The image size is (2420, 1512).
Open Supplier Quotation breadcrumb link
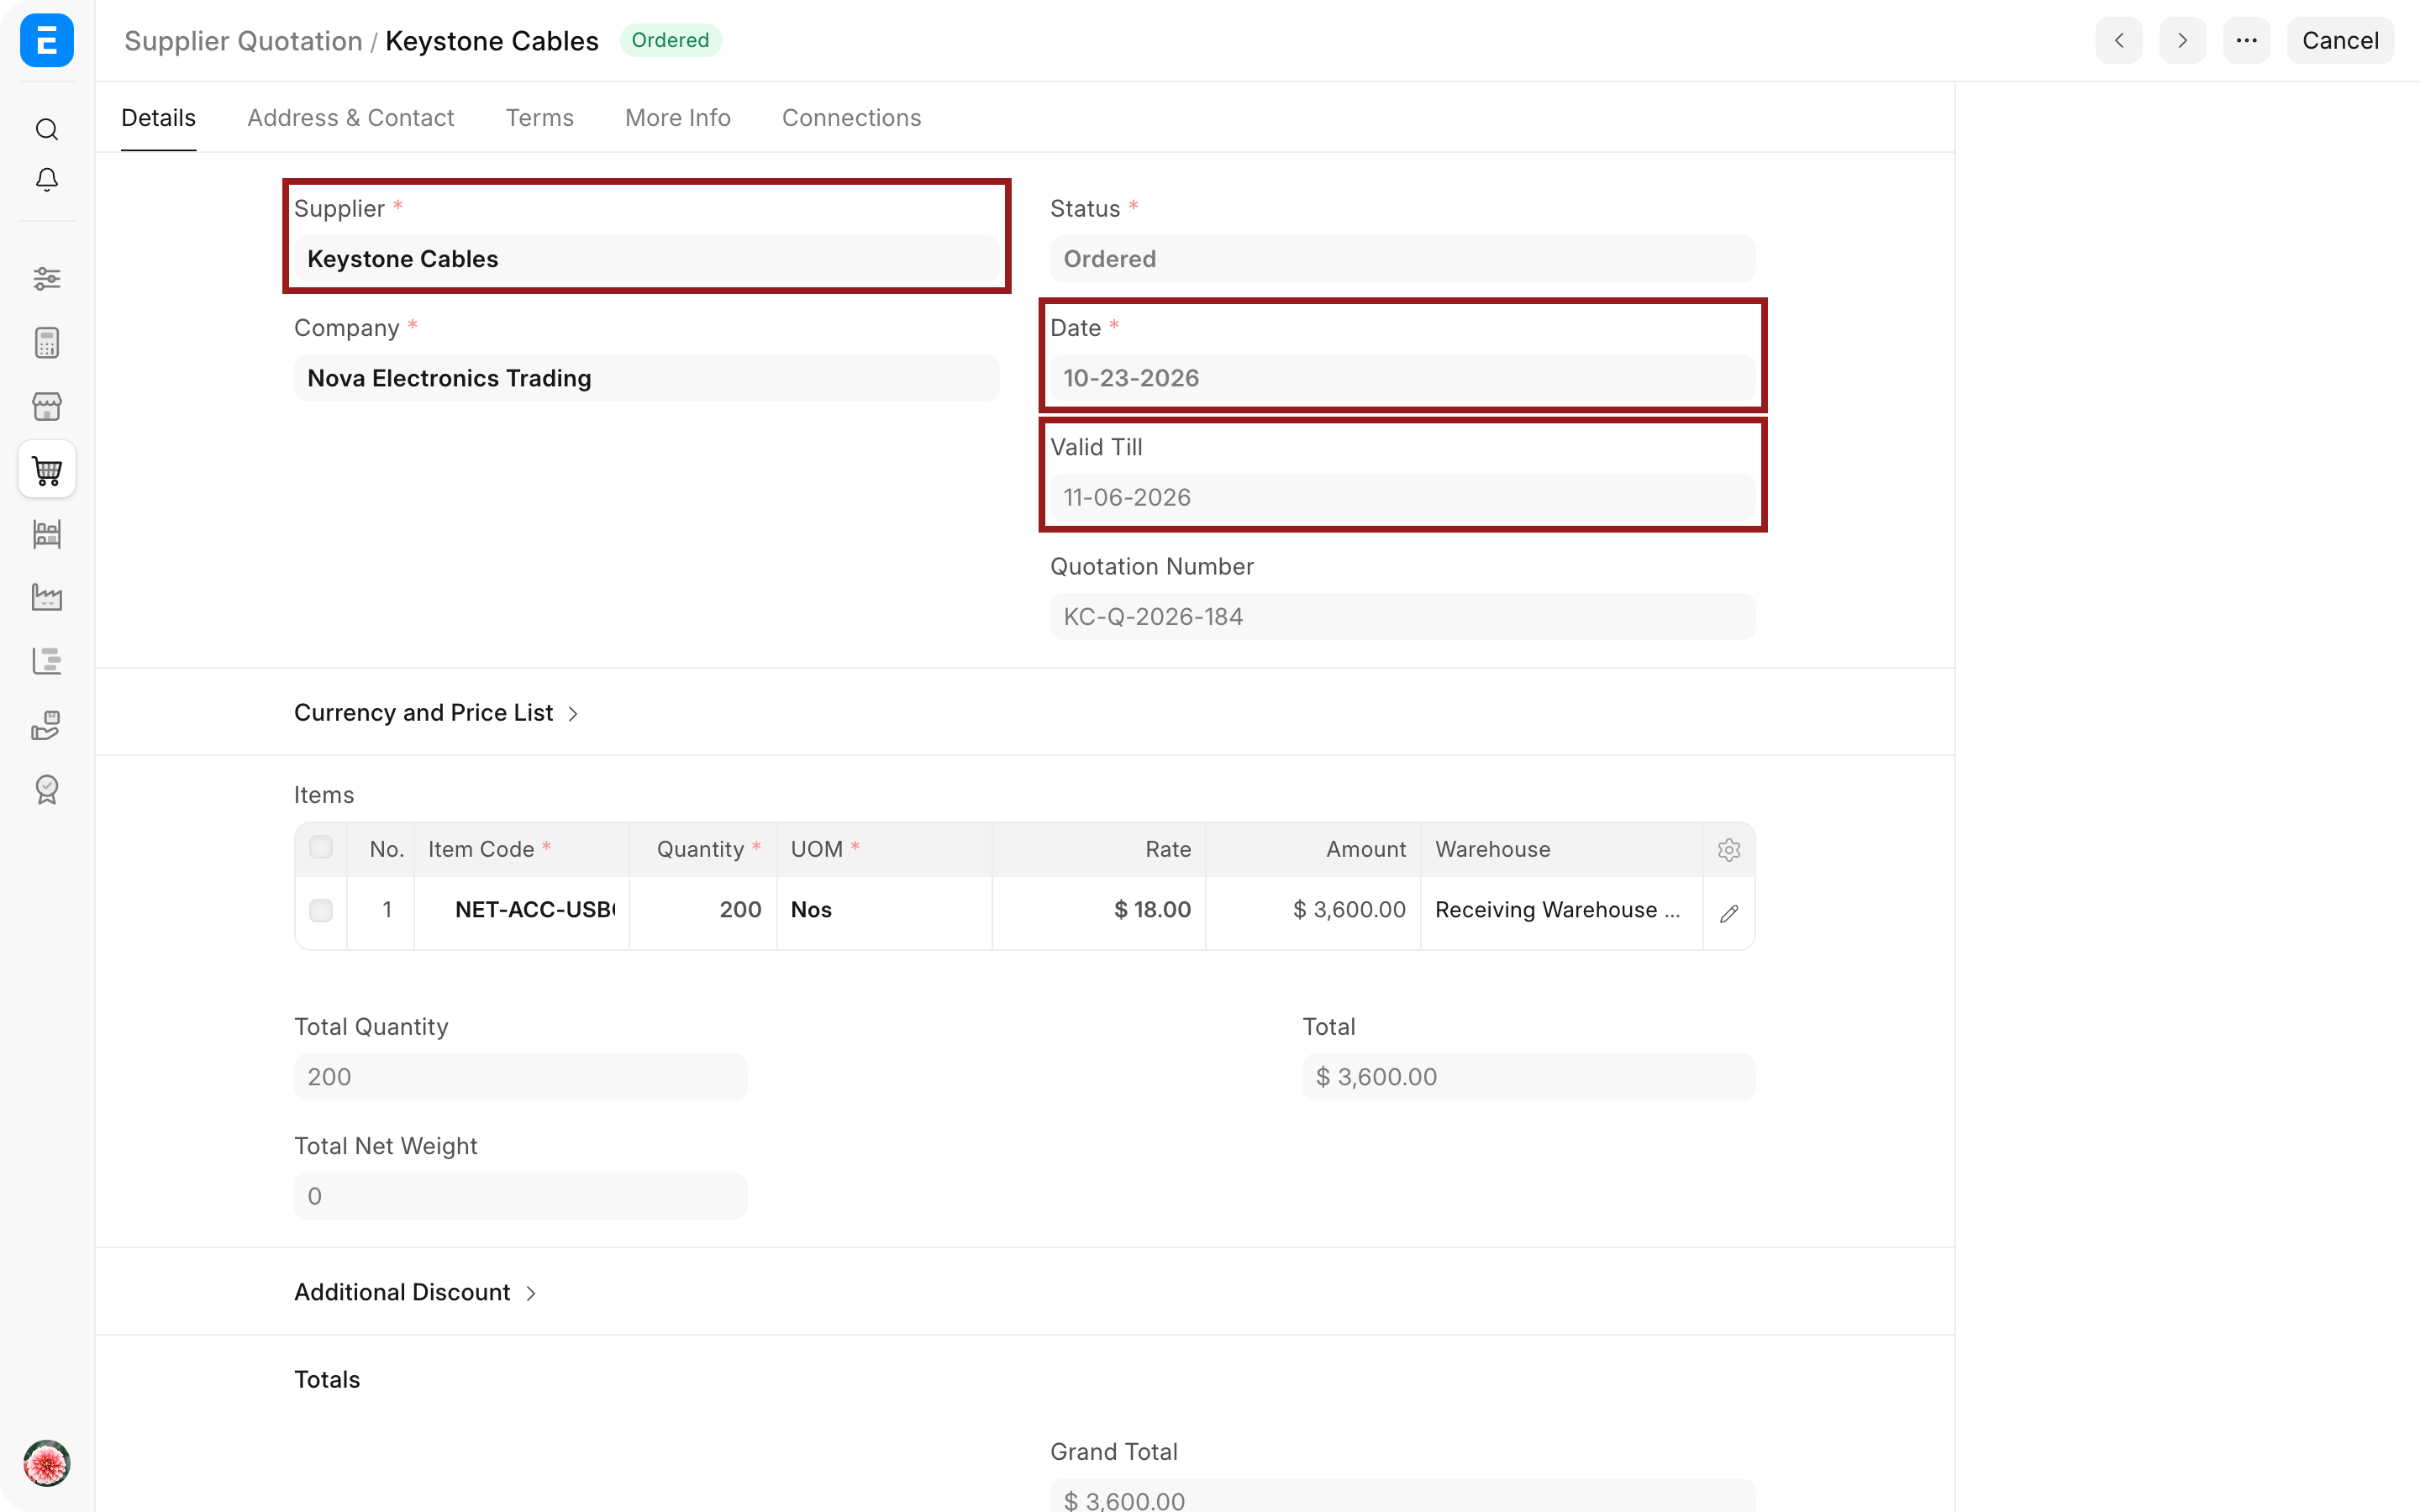click(243, 40)
